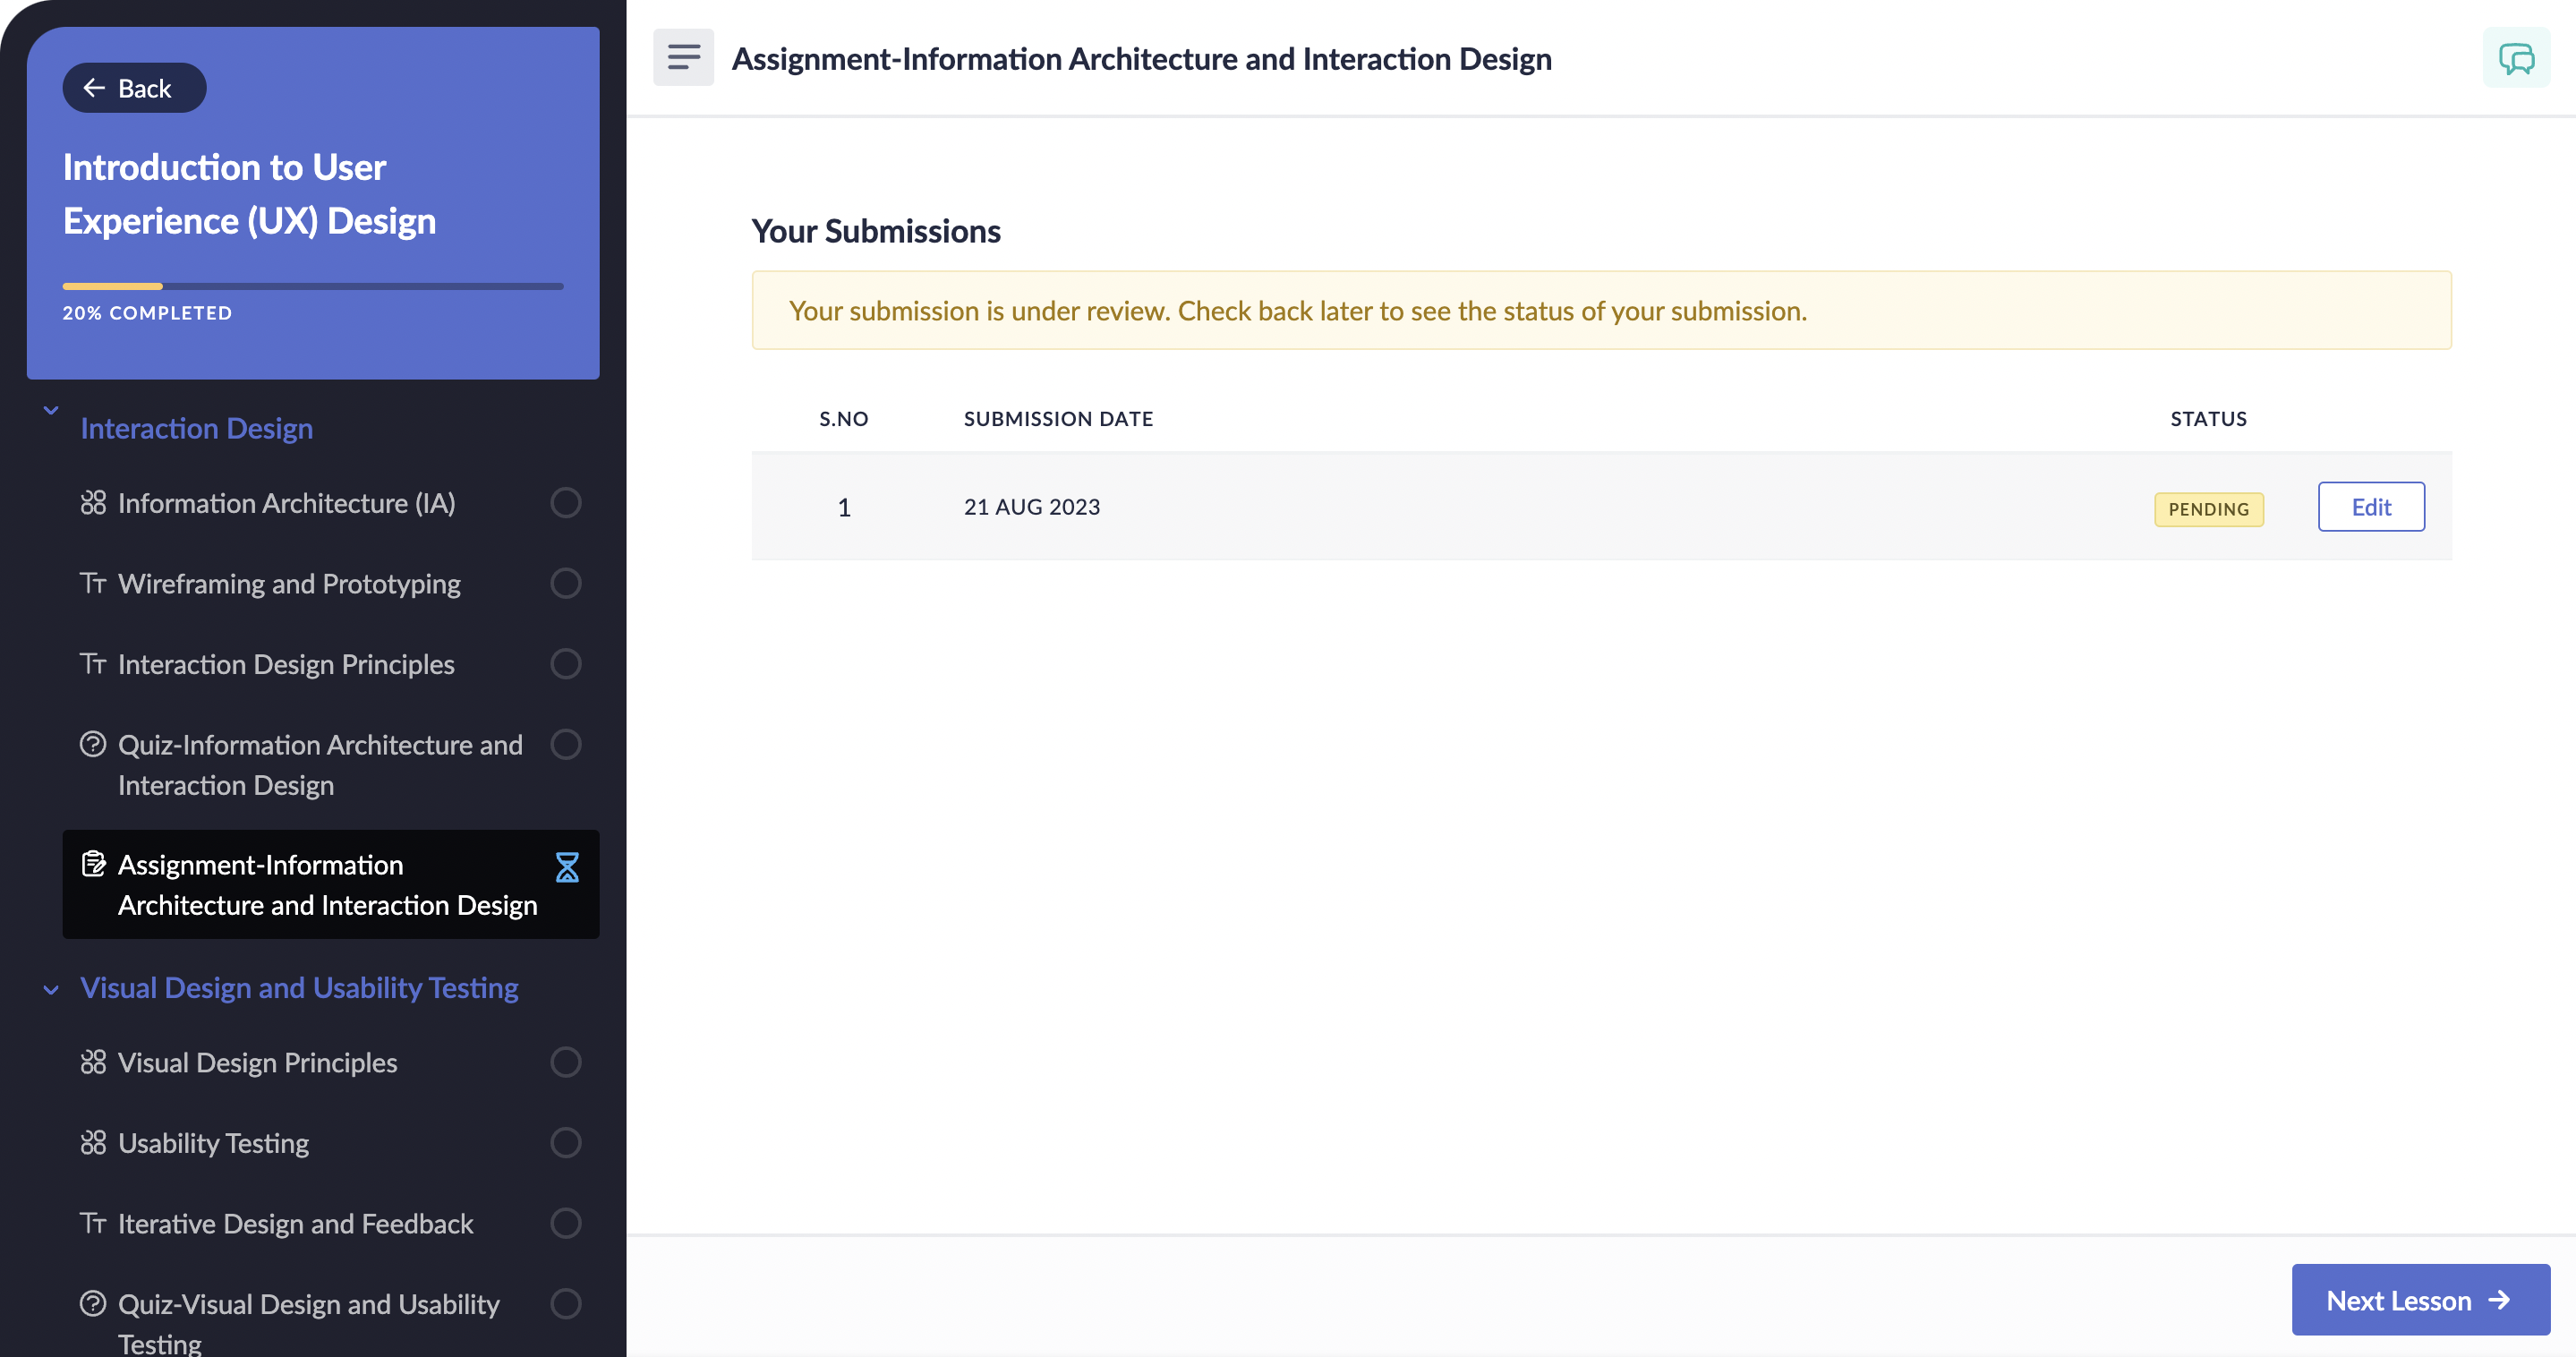Click the Edit submission button
The width and height of the screenshot is (2576, 1357).
(x=2370, y=507)
